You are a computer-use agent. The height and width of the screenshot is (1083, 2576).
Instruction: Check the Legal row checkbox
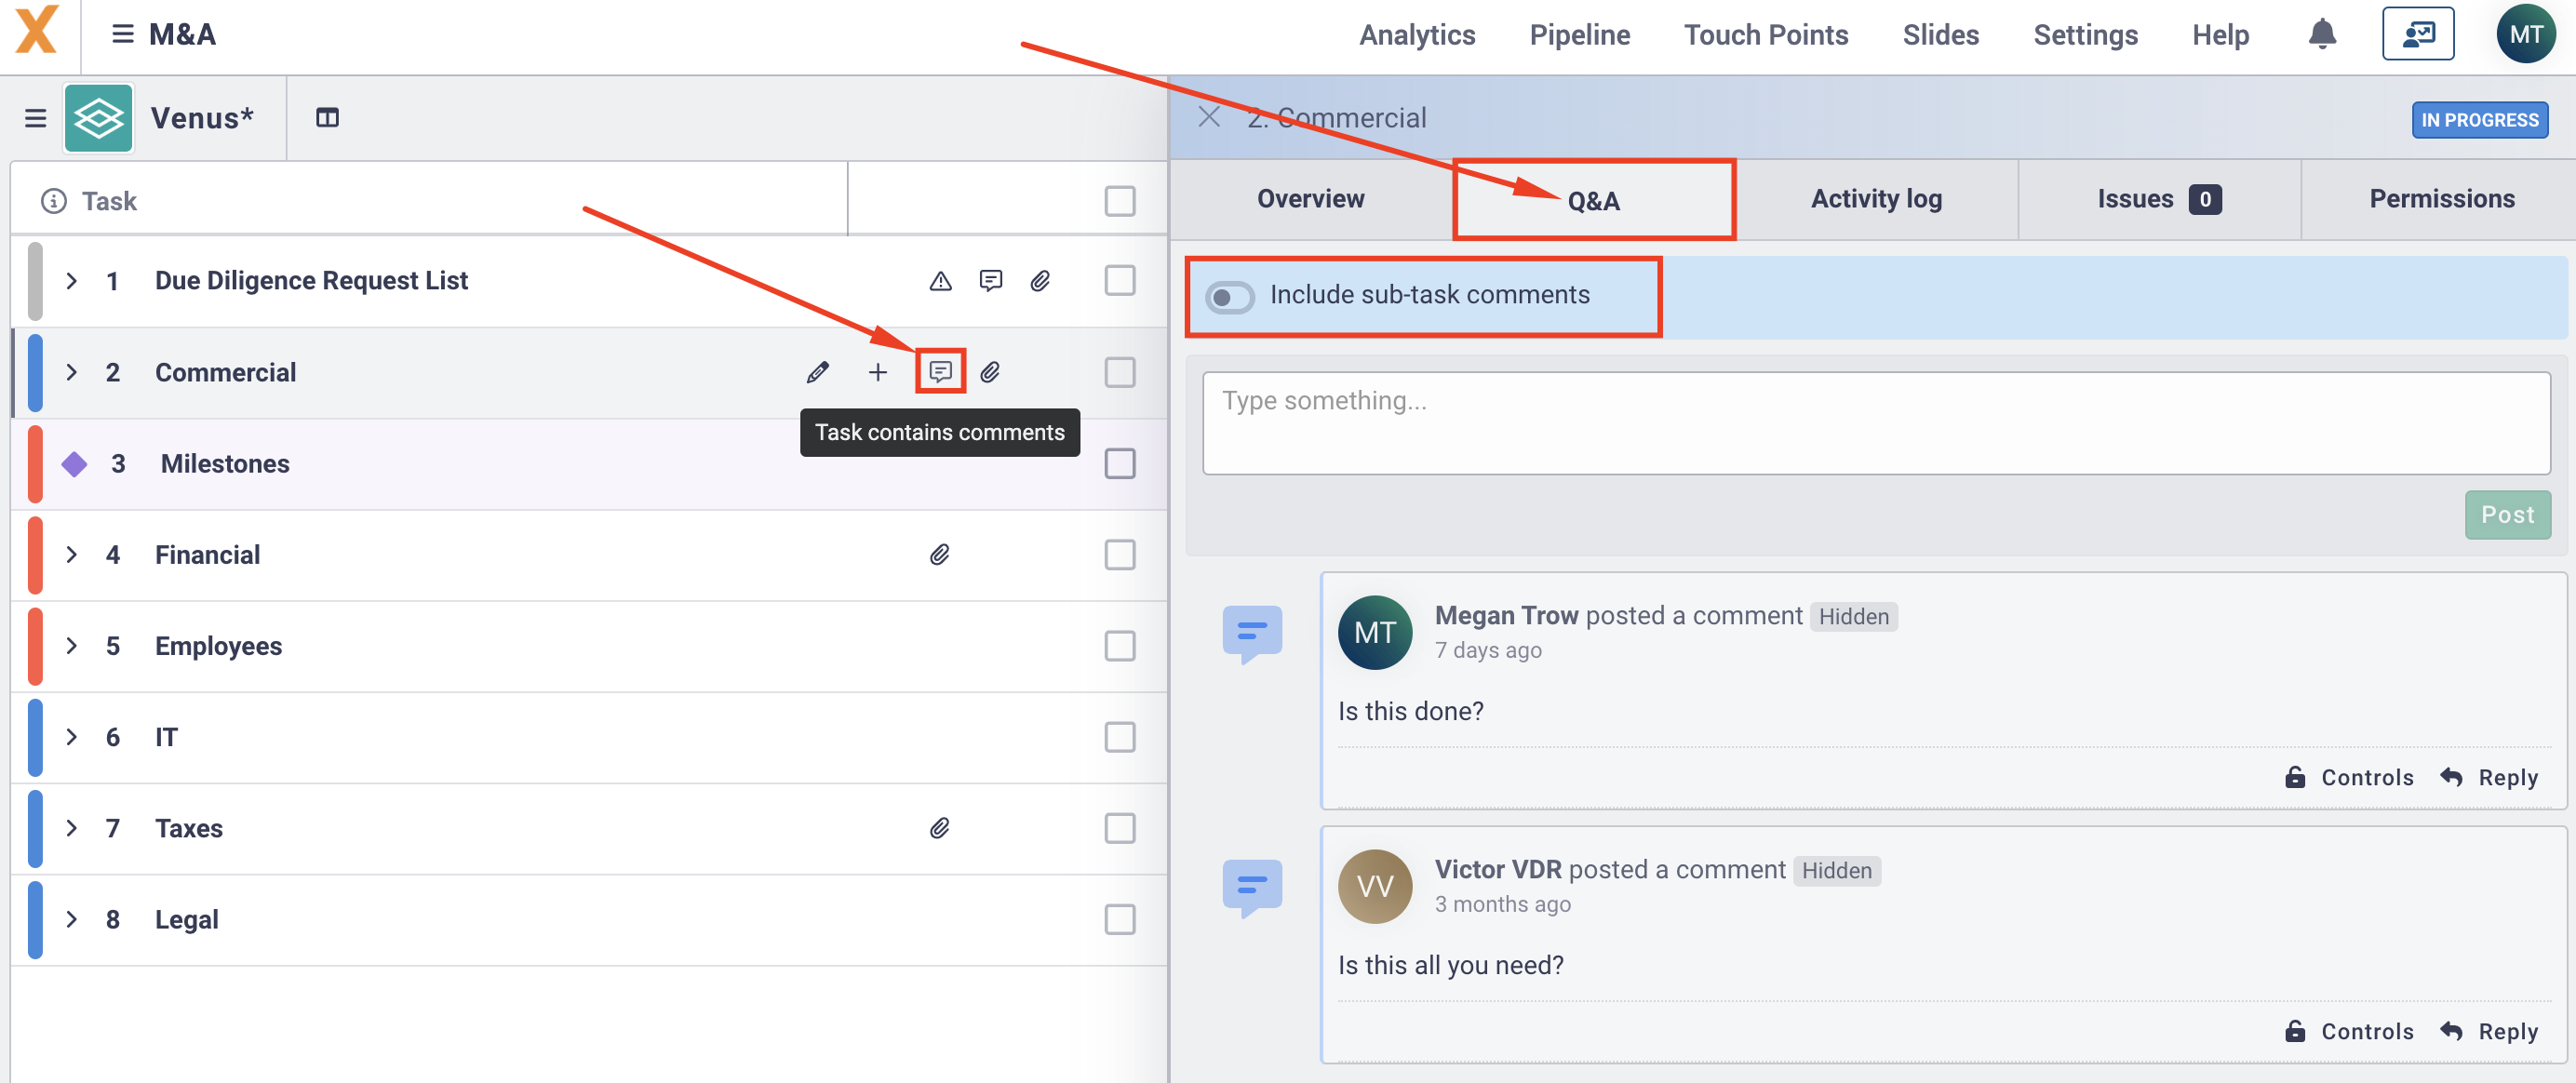click(1119, 918)
